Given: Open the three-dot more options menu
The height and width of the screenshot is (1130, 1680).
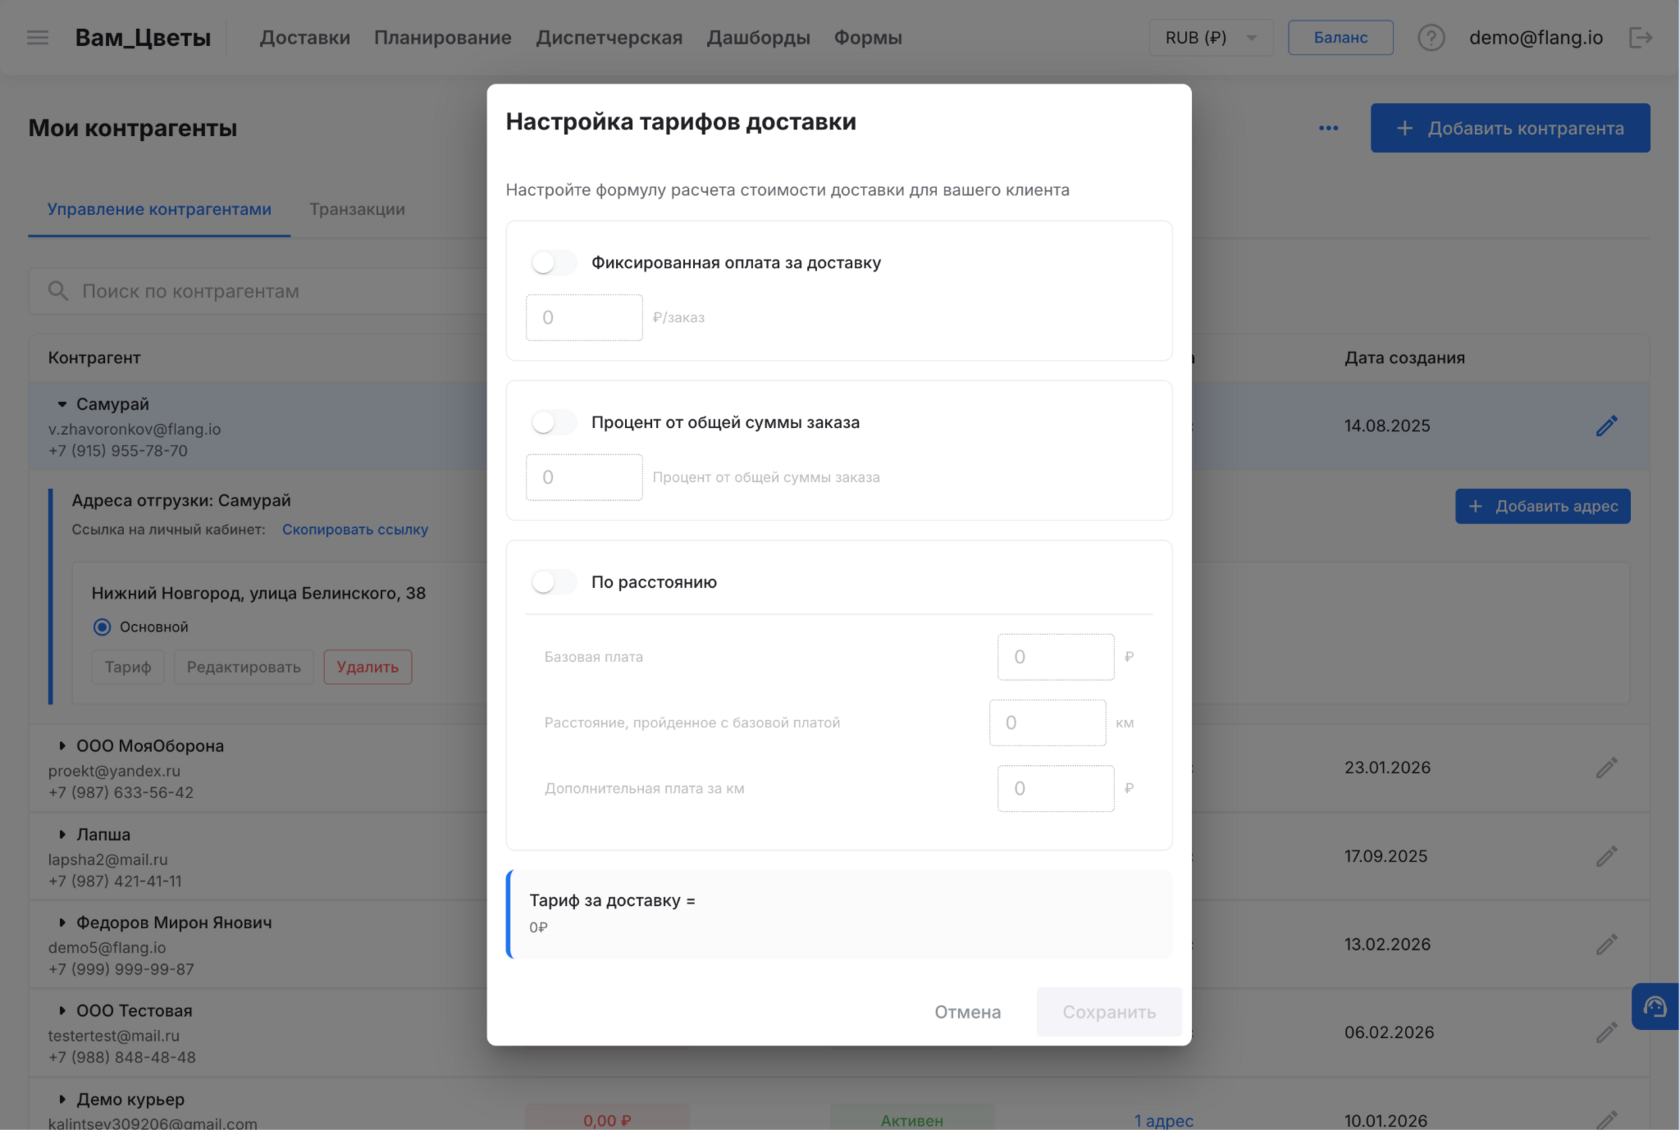Looking at the screenshot, I should click(x=1328, y=128).
